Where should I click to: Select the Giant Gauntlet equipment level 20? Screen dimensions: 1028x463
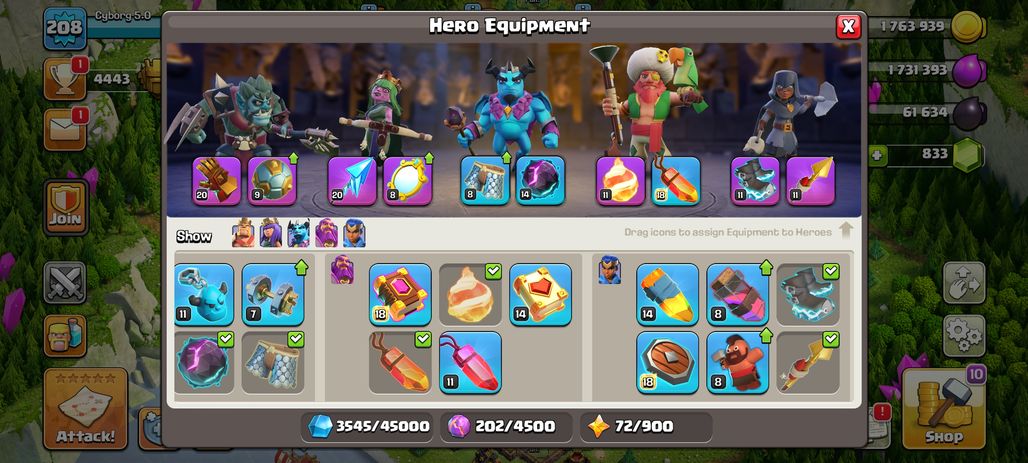coord(216,181)
